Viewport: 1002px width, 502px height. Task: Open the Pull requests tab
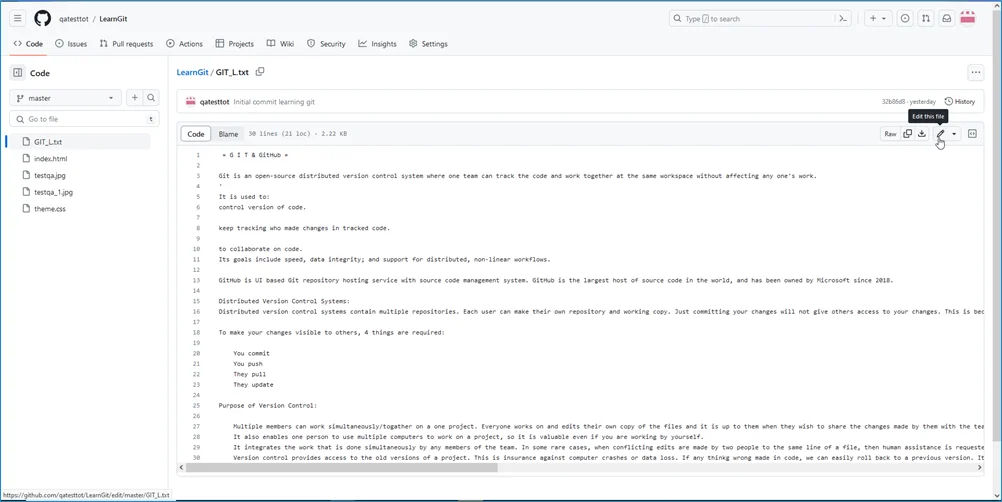click(127, 43)
